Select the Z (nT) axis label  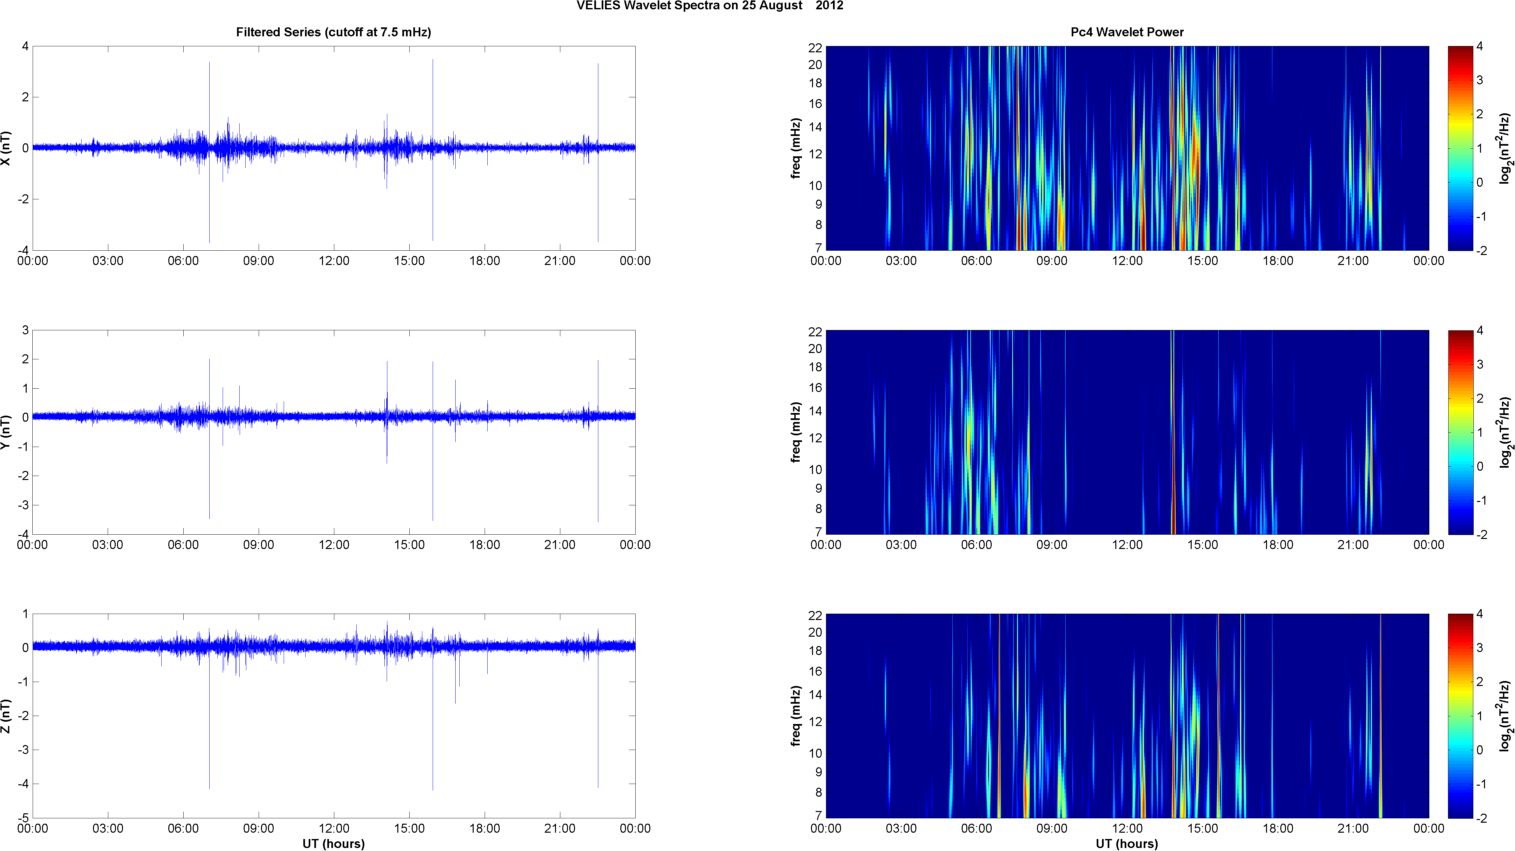pyautogui.click(x=8, y=716)
